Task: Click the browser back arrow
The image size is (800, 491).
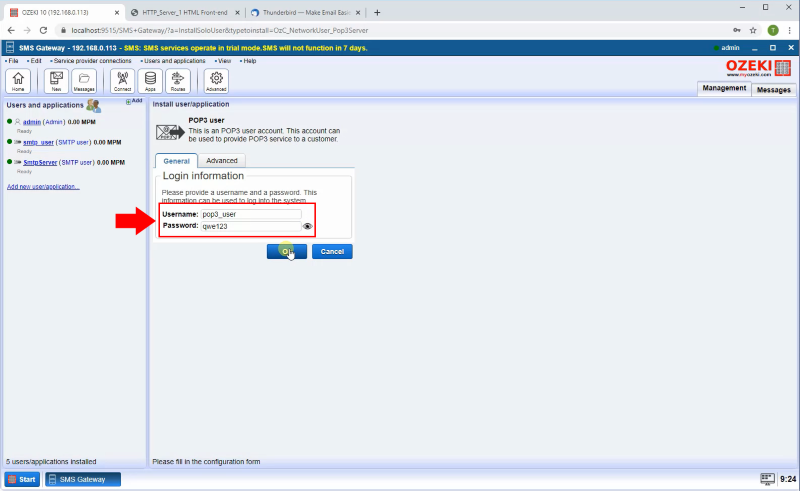Action: click(x=11, y=30)
